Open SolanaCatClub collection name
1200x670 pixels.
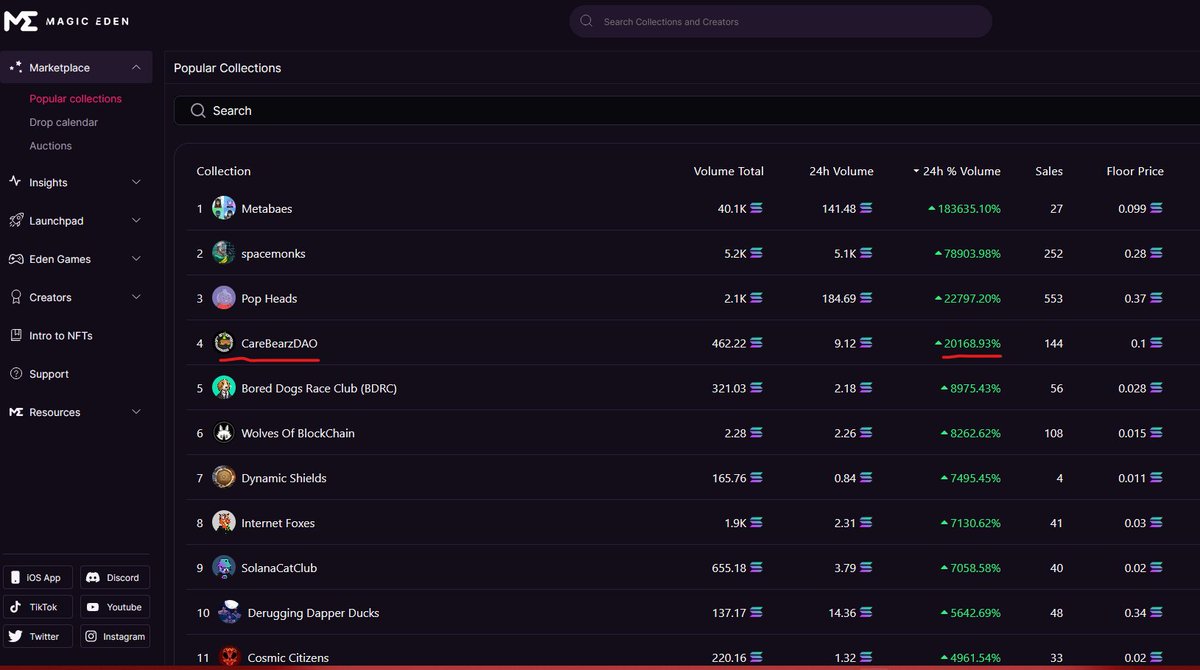tap(279, 568)
